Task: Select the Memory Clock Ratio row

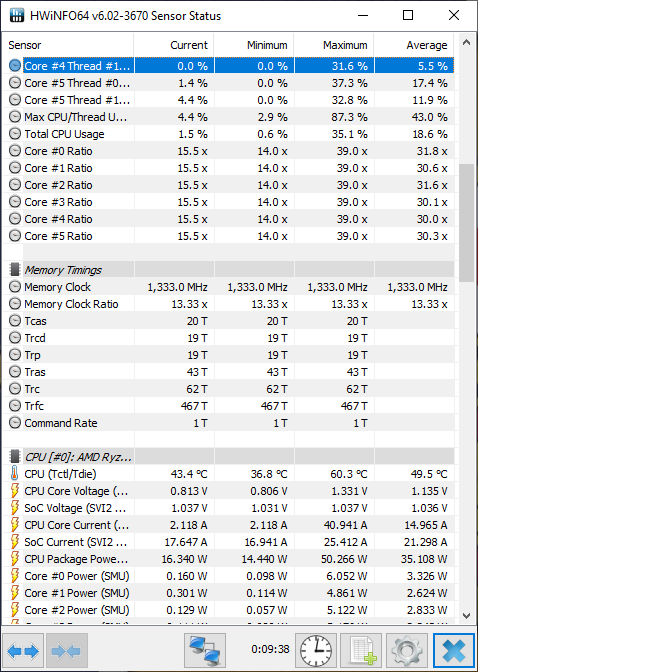Action: (x=229, y=304)
